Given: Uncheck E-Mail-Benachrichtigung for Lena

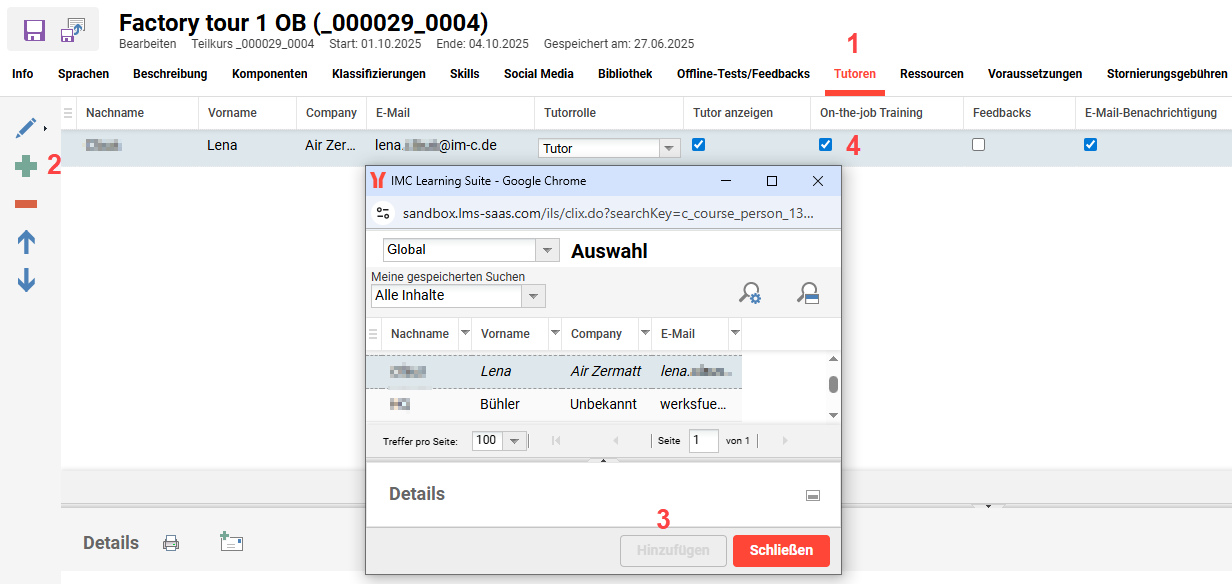Looking at the screenshot, I should coord(1090,144).
